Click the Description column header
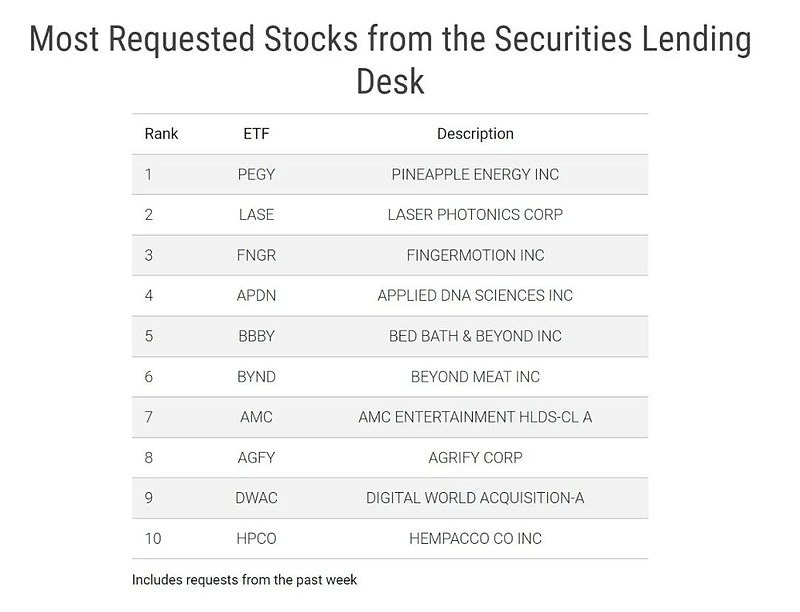800x612 pixels. 475,134
